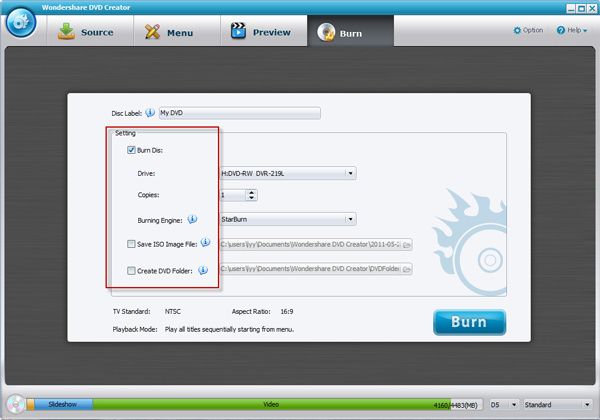The image size is (600, 420).
Task: Click the Playback Mode description text
Action: pos(229,329)
